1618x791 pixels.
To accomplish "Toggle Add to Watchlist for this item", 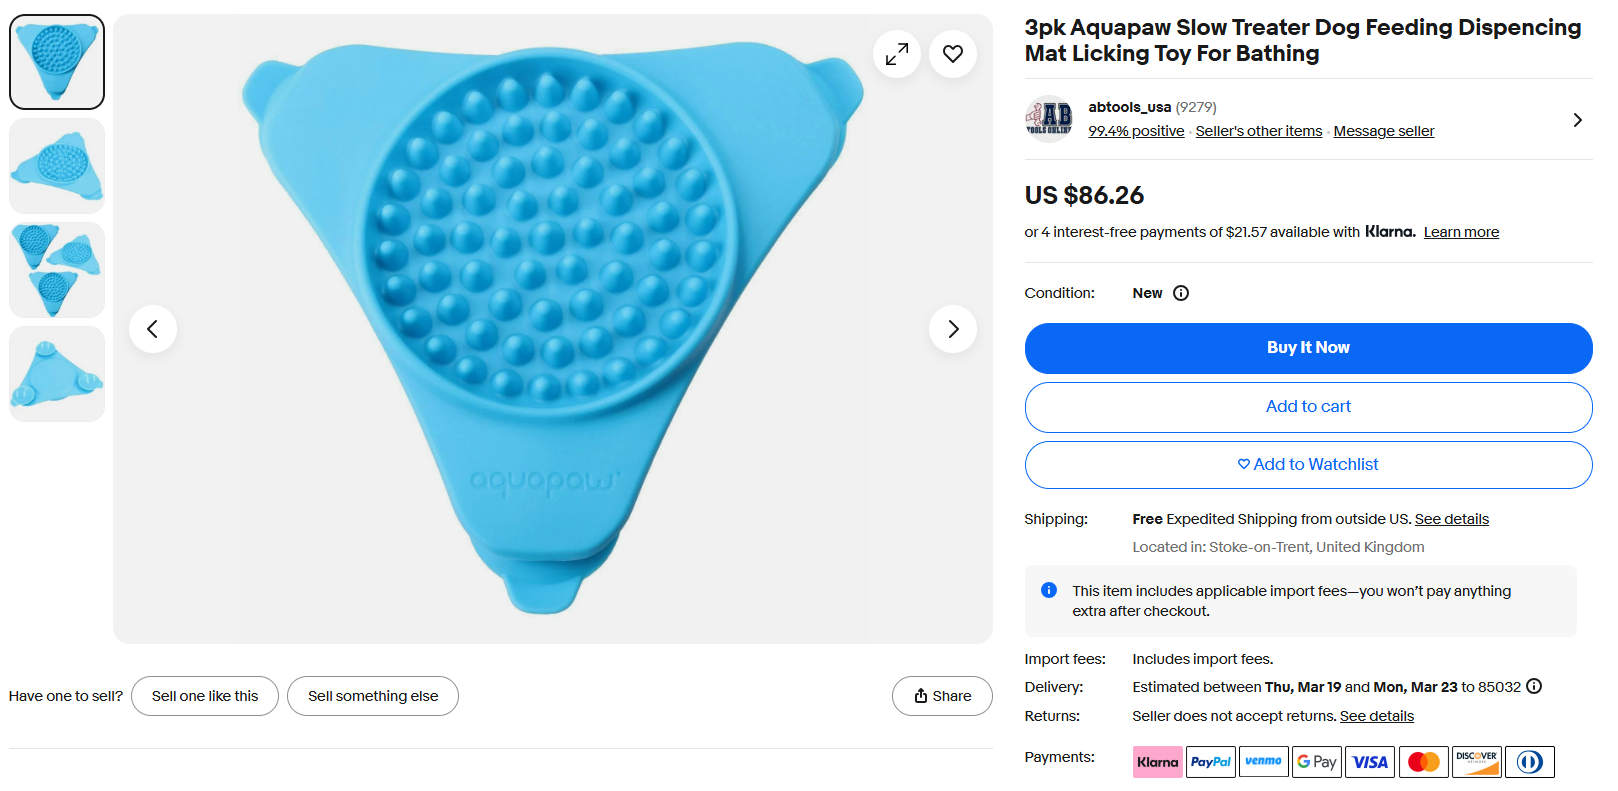I will [x=1308, y=465].
